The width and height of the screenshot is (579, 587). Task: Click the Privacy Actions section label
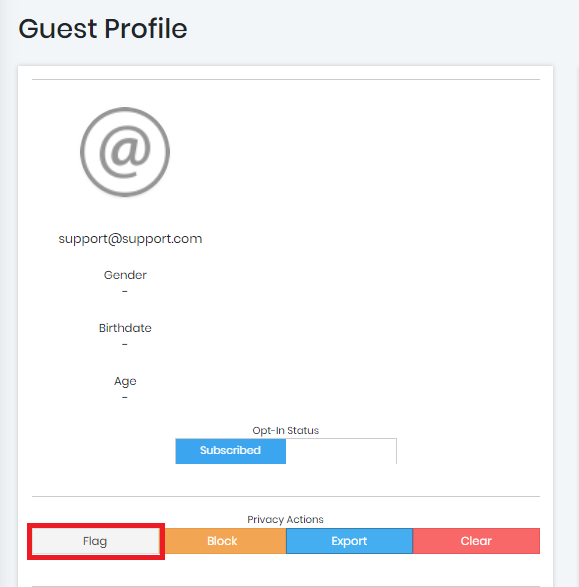(285, 520)
